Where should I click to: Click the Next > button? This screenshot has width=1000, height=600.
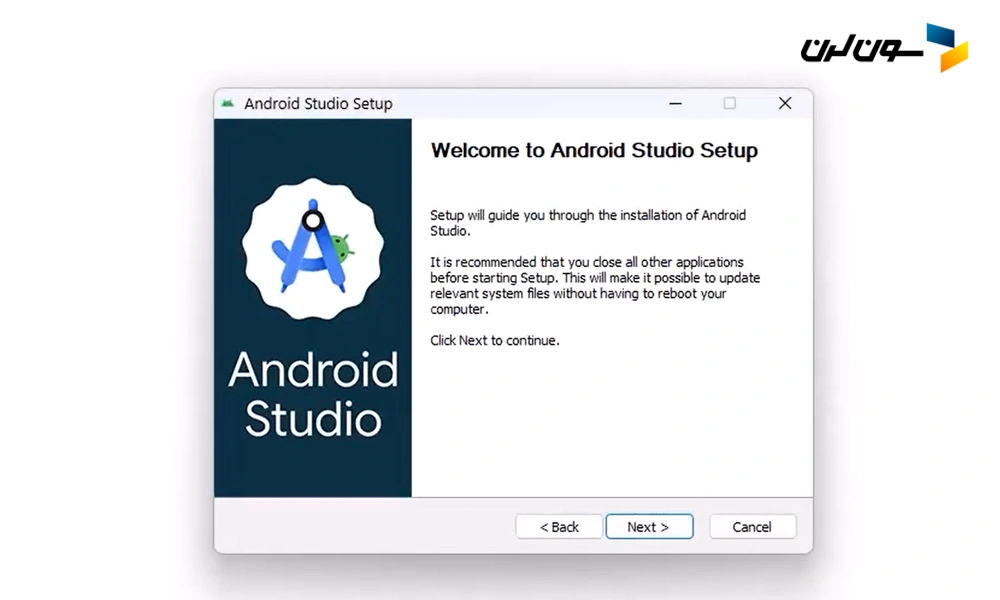pyautogui.click(x=649, y=527)
